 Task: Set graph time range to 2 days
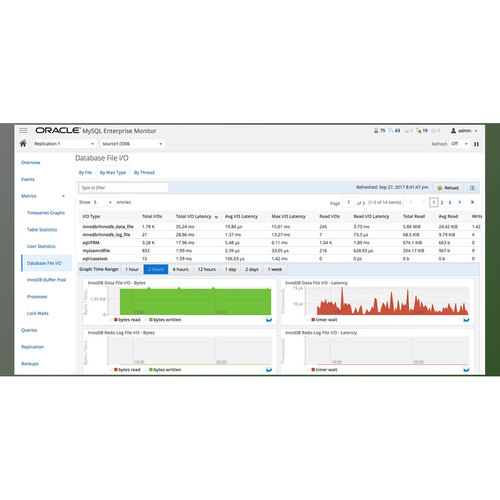point(252,269)
